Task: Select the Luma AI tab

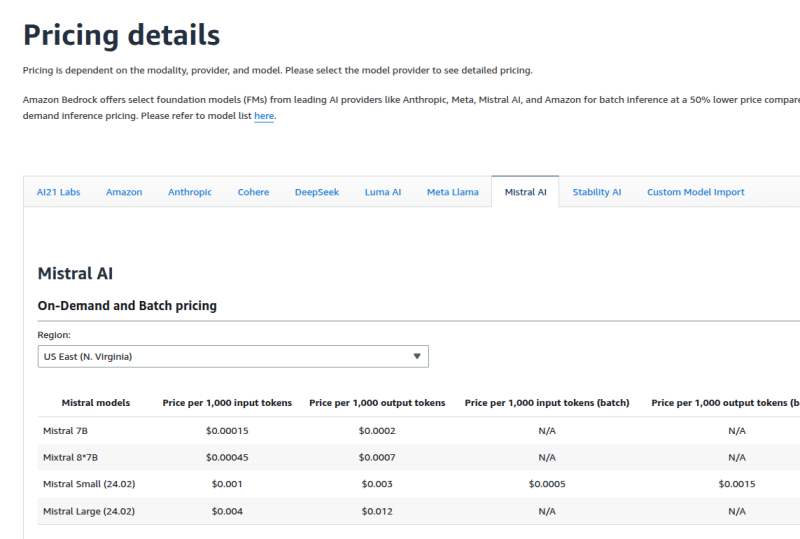Action: [383, 192]
